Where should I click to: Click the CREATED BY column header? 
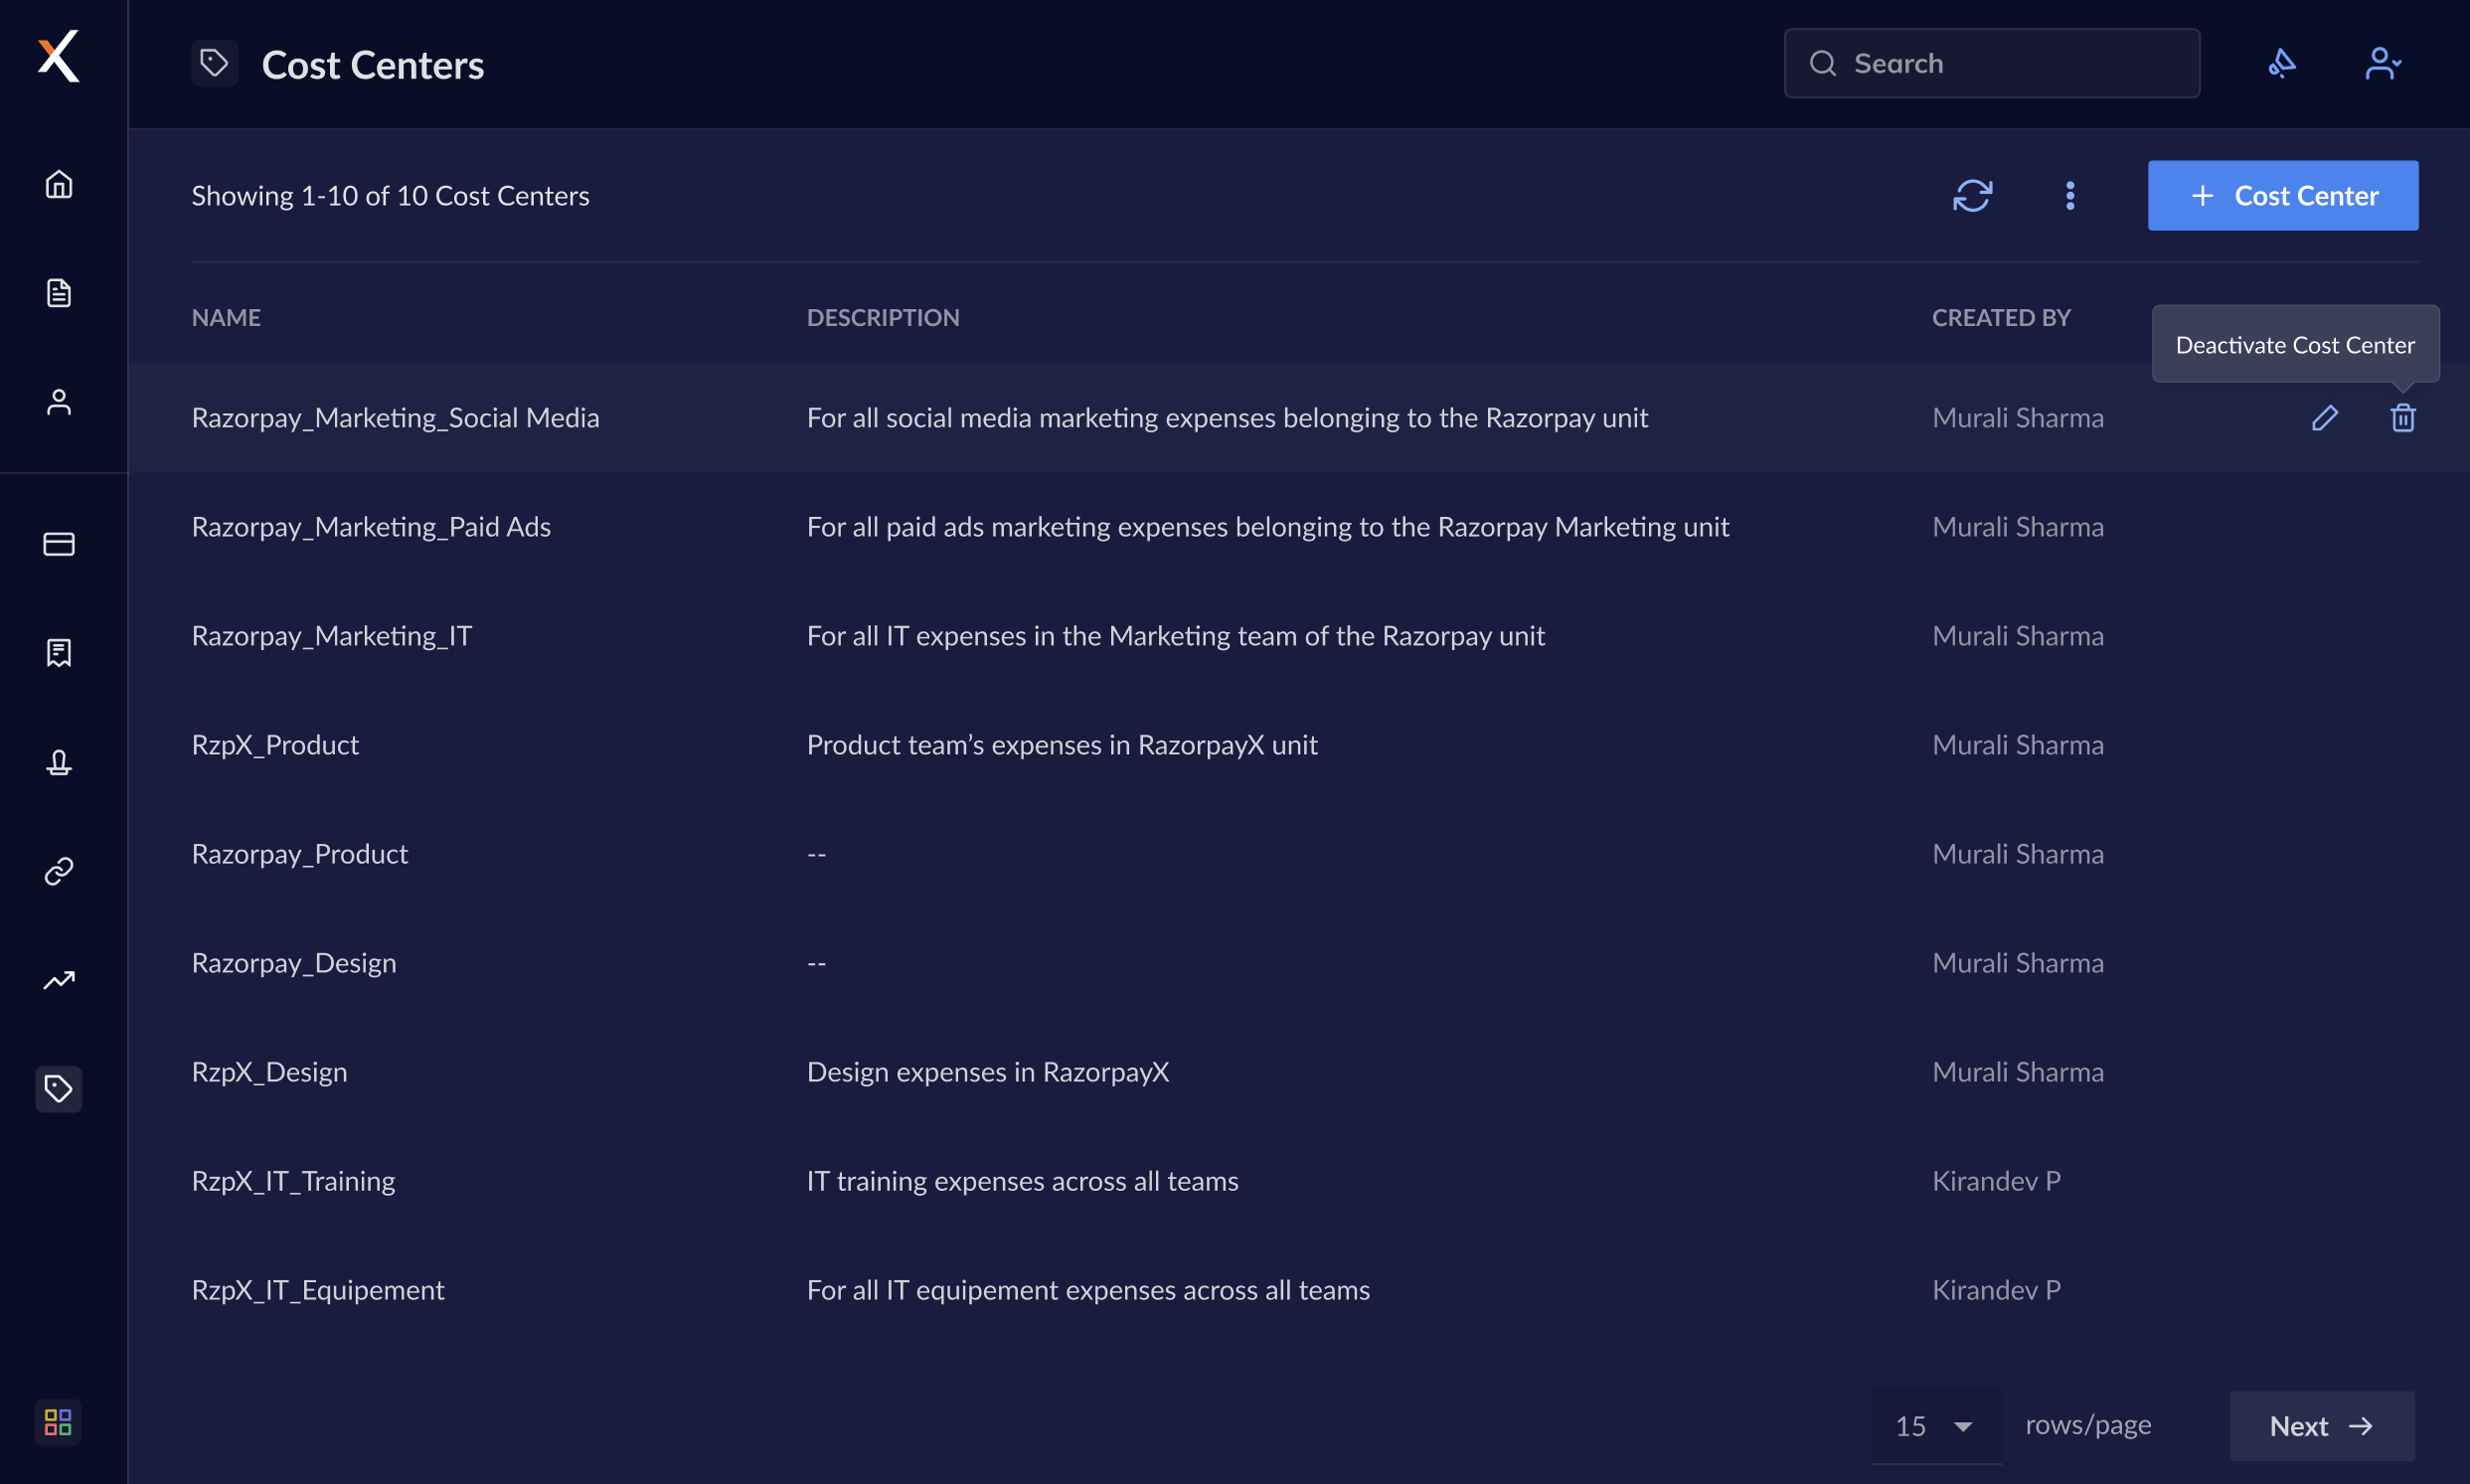(2001, 318)
